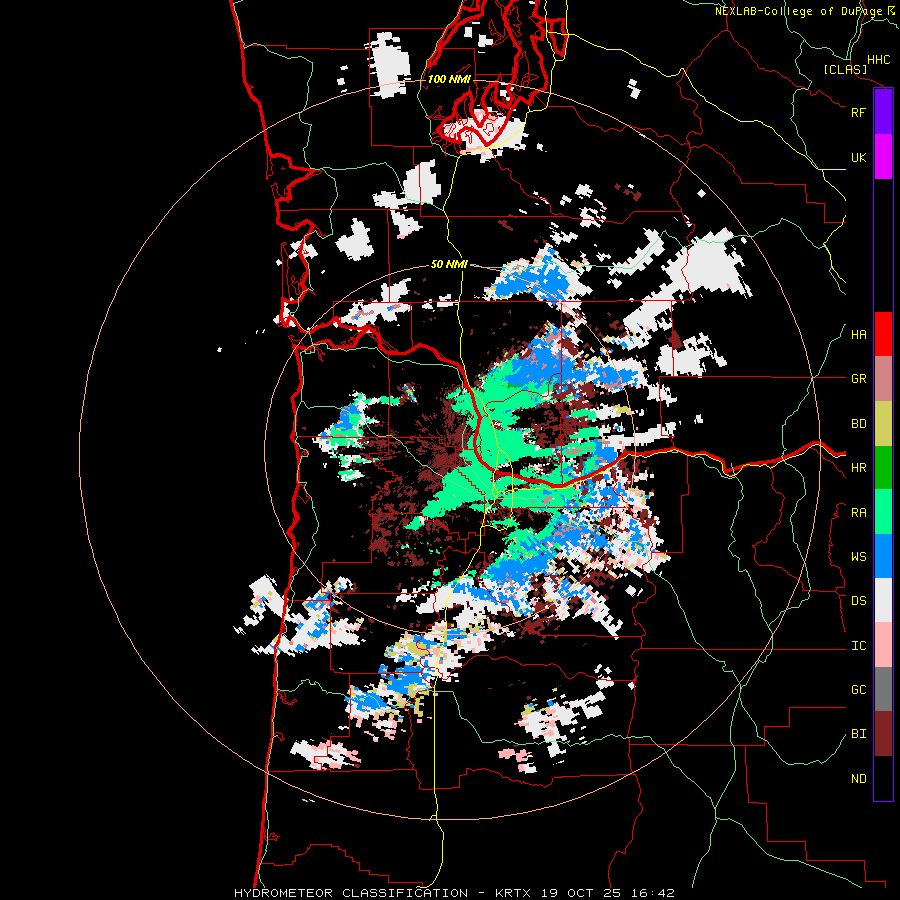Click the RA legend label
Screen dimensions: 900x900
click(x=858, y=513)
